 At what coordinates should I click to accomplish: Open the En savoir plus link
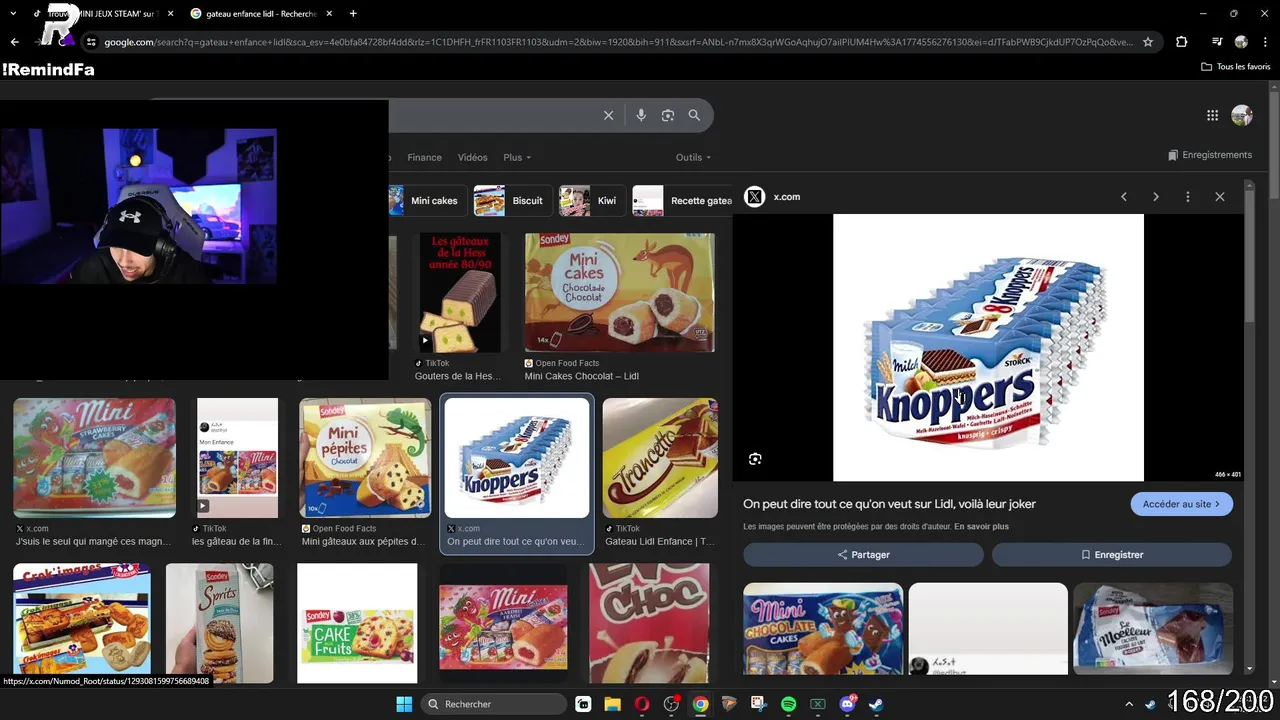[x=981, y=526]
